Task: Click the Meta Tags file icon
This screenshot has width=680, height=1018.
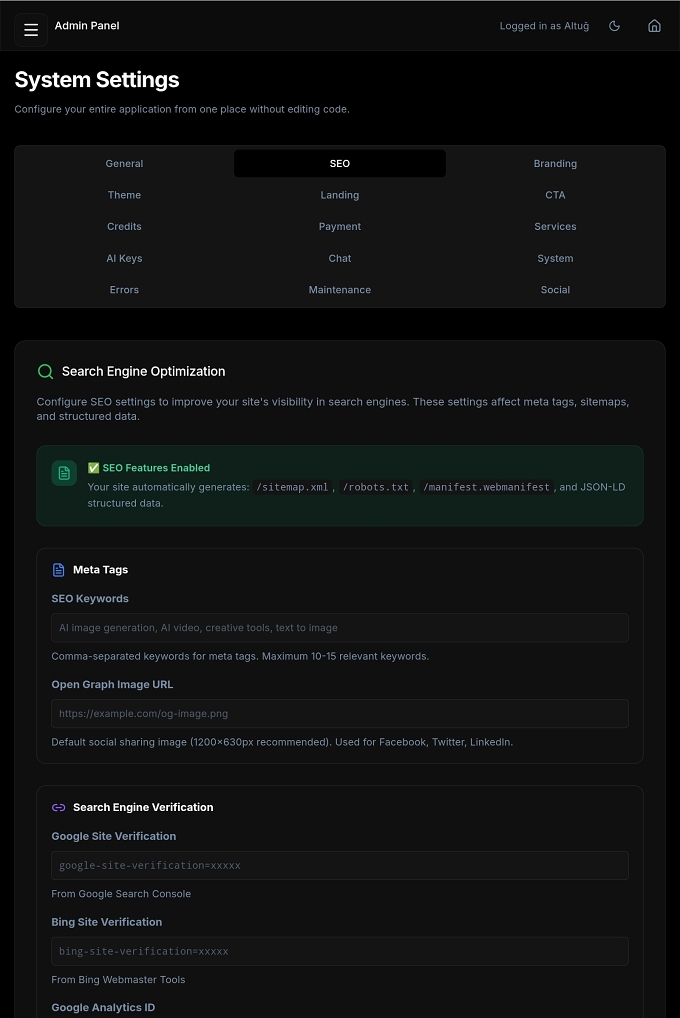Action: [58, 570]
